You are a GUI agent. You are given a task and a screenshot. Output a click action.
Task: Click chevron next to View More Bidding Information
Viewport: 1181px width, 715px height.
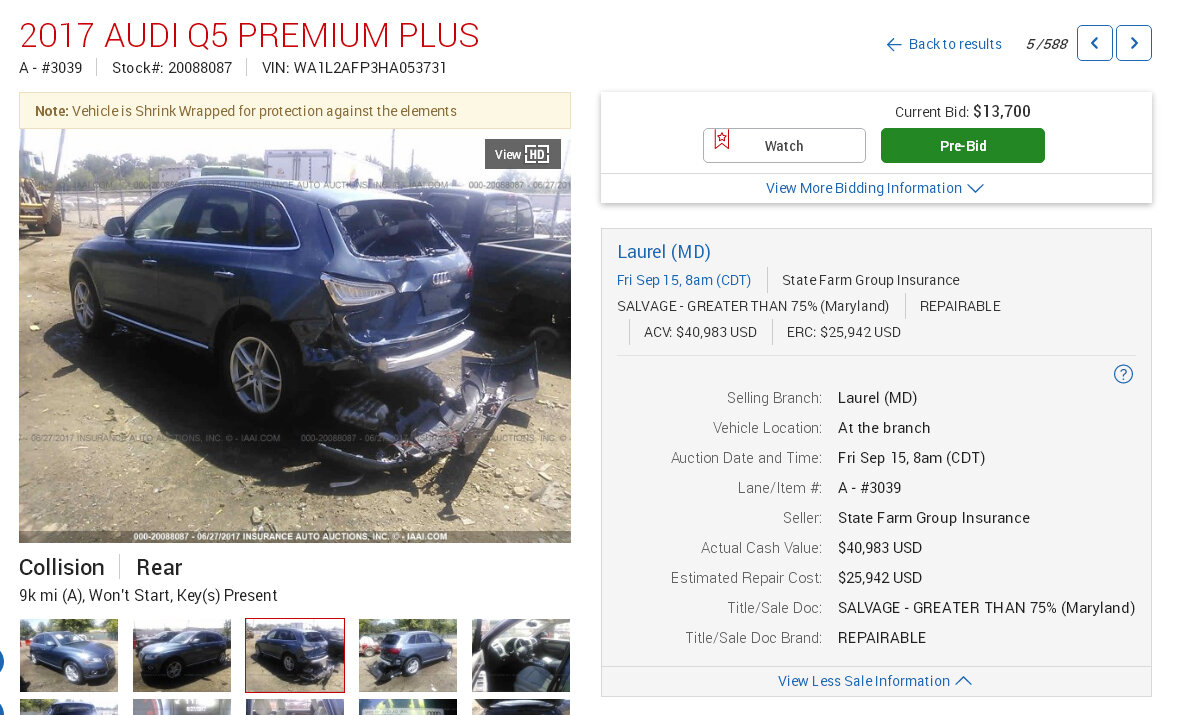975,188
